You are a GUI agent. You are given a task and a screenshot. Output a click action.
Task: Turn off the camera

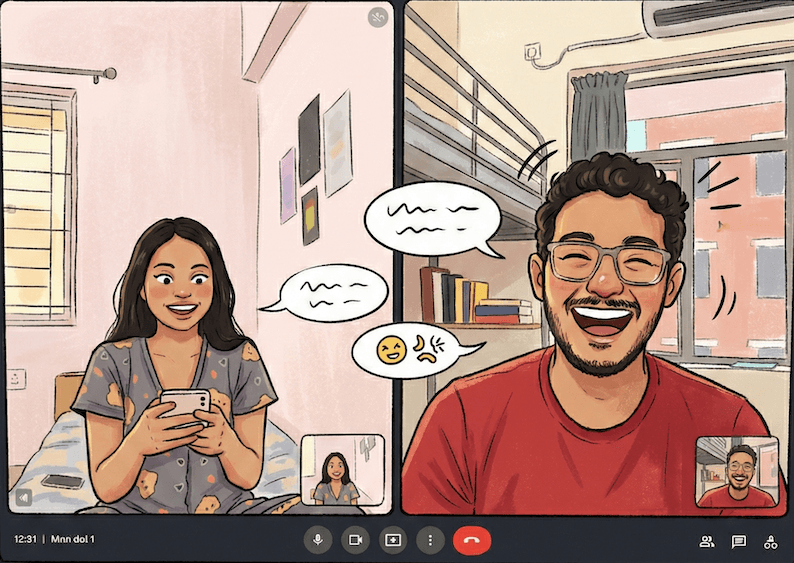(x=354, y=540)
